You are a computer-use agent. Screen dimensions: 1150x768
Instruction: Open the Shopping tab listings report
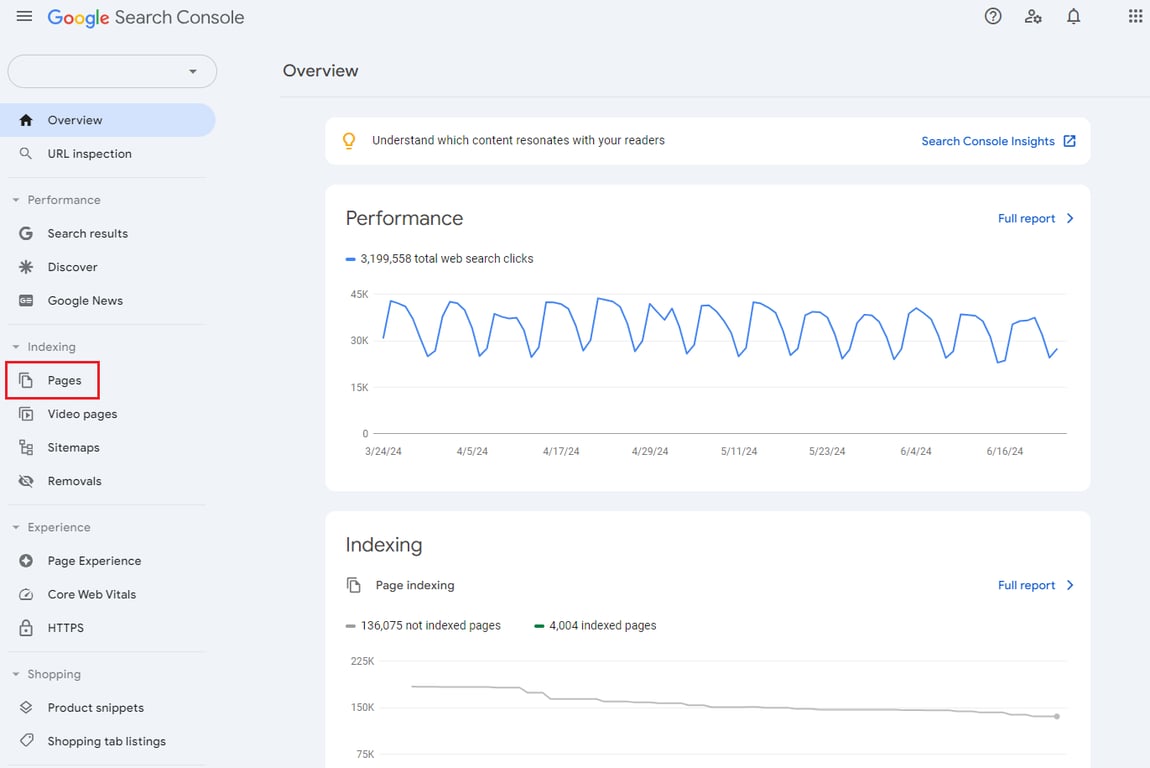click(x=105, y=740)
